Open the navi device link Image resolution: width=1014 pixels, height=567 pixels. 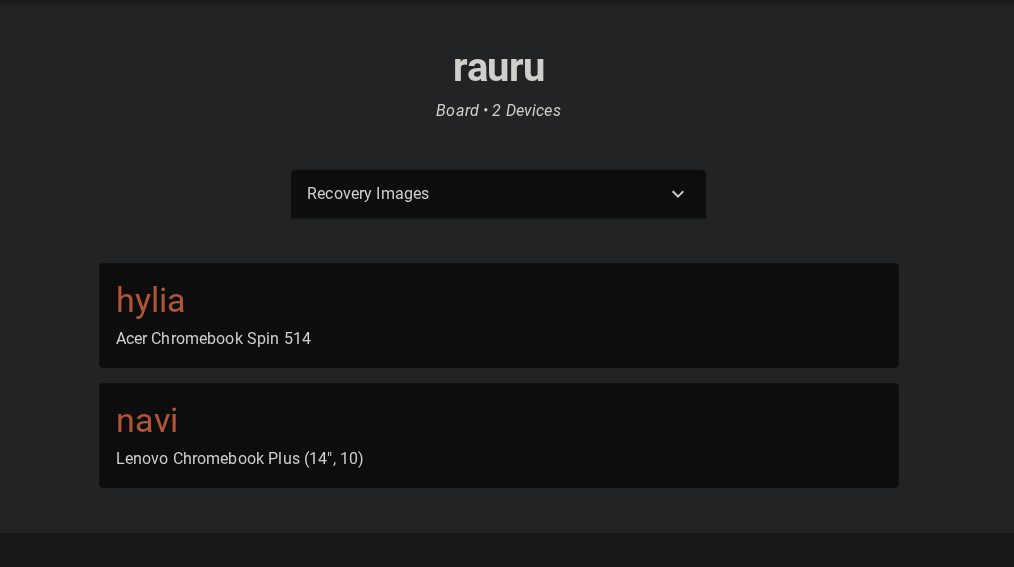[147, 421]
